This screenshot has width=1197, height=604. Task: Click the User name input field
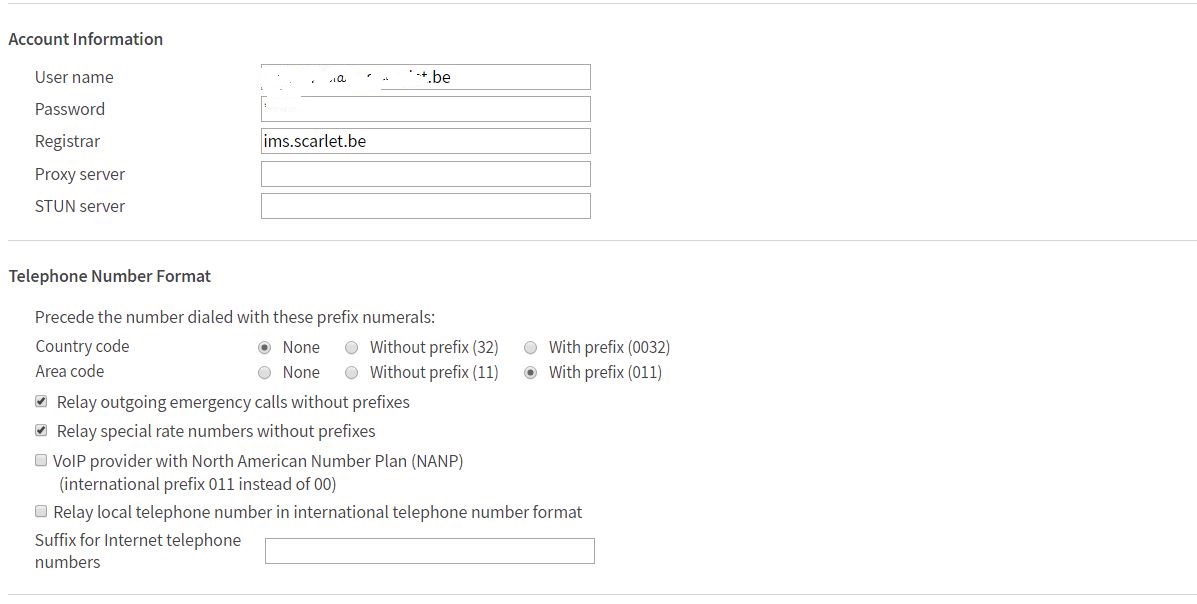click(425, 77)
